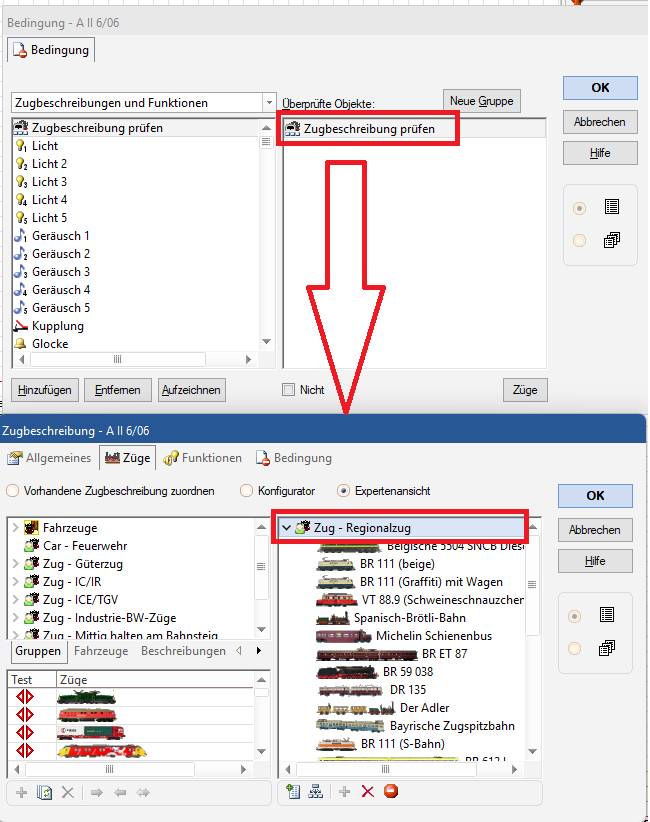
Task: Click the red stop circle icon in bottom toolbar
Action: 391,791
